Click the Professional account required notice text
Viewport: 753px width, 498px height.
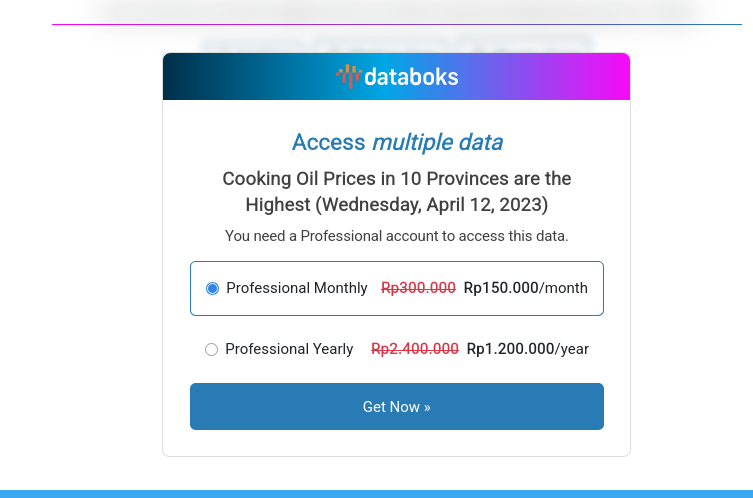pos(397,236)
